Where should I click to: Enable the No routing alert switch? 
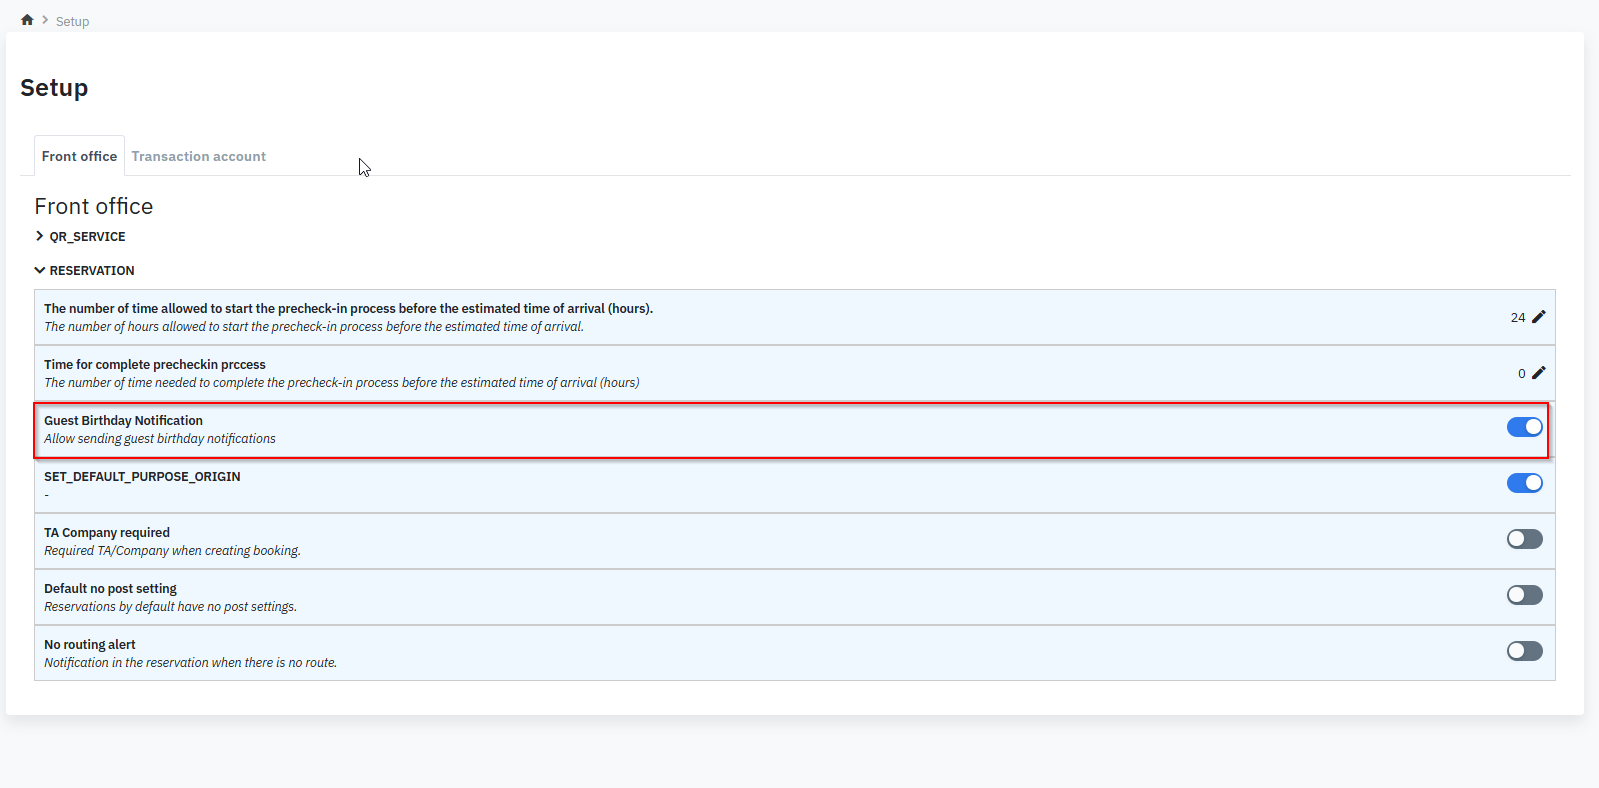pos(1524,651)
